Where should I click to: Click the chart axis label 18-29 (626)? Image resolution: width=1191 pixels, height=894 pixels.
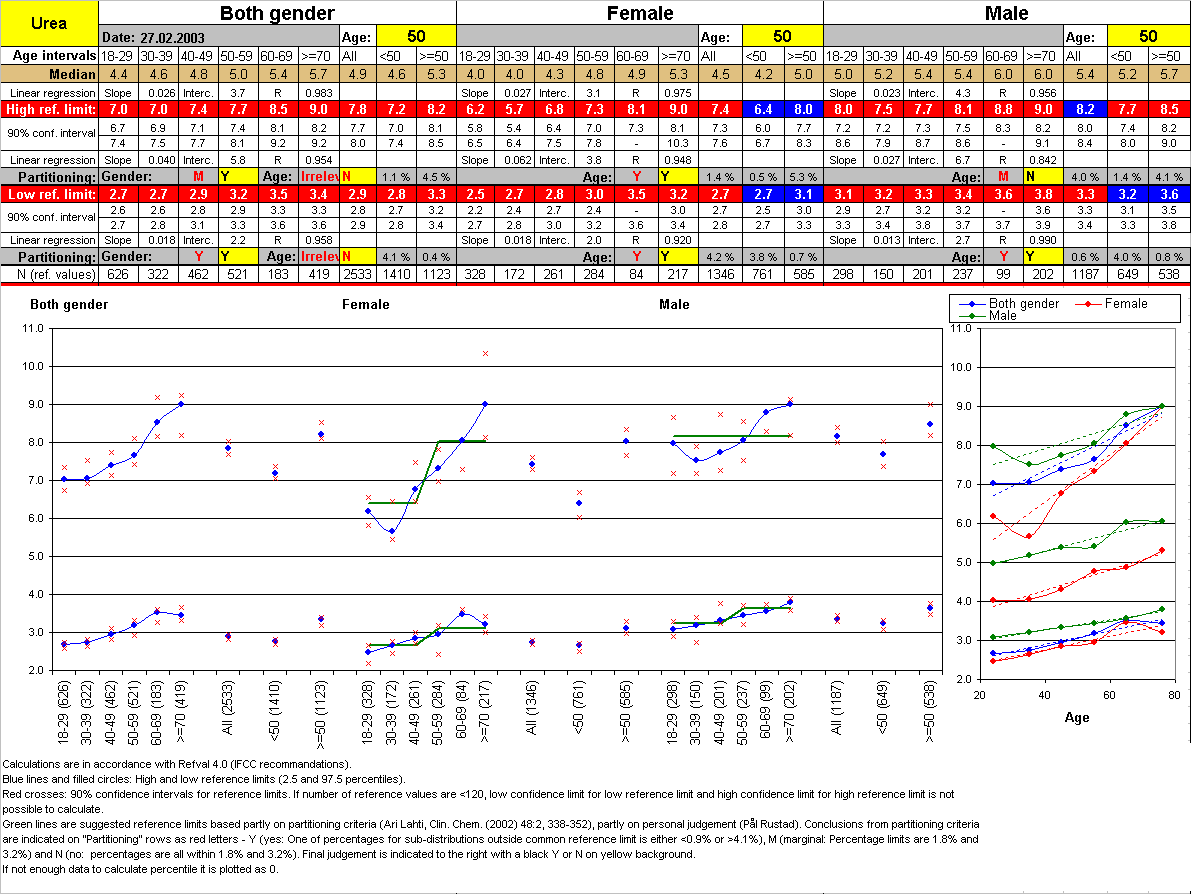[x=64, y=711]
